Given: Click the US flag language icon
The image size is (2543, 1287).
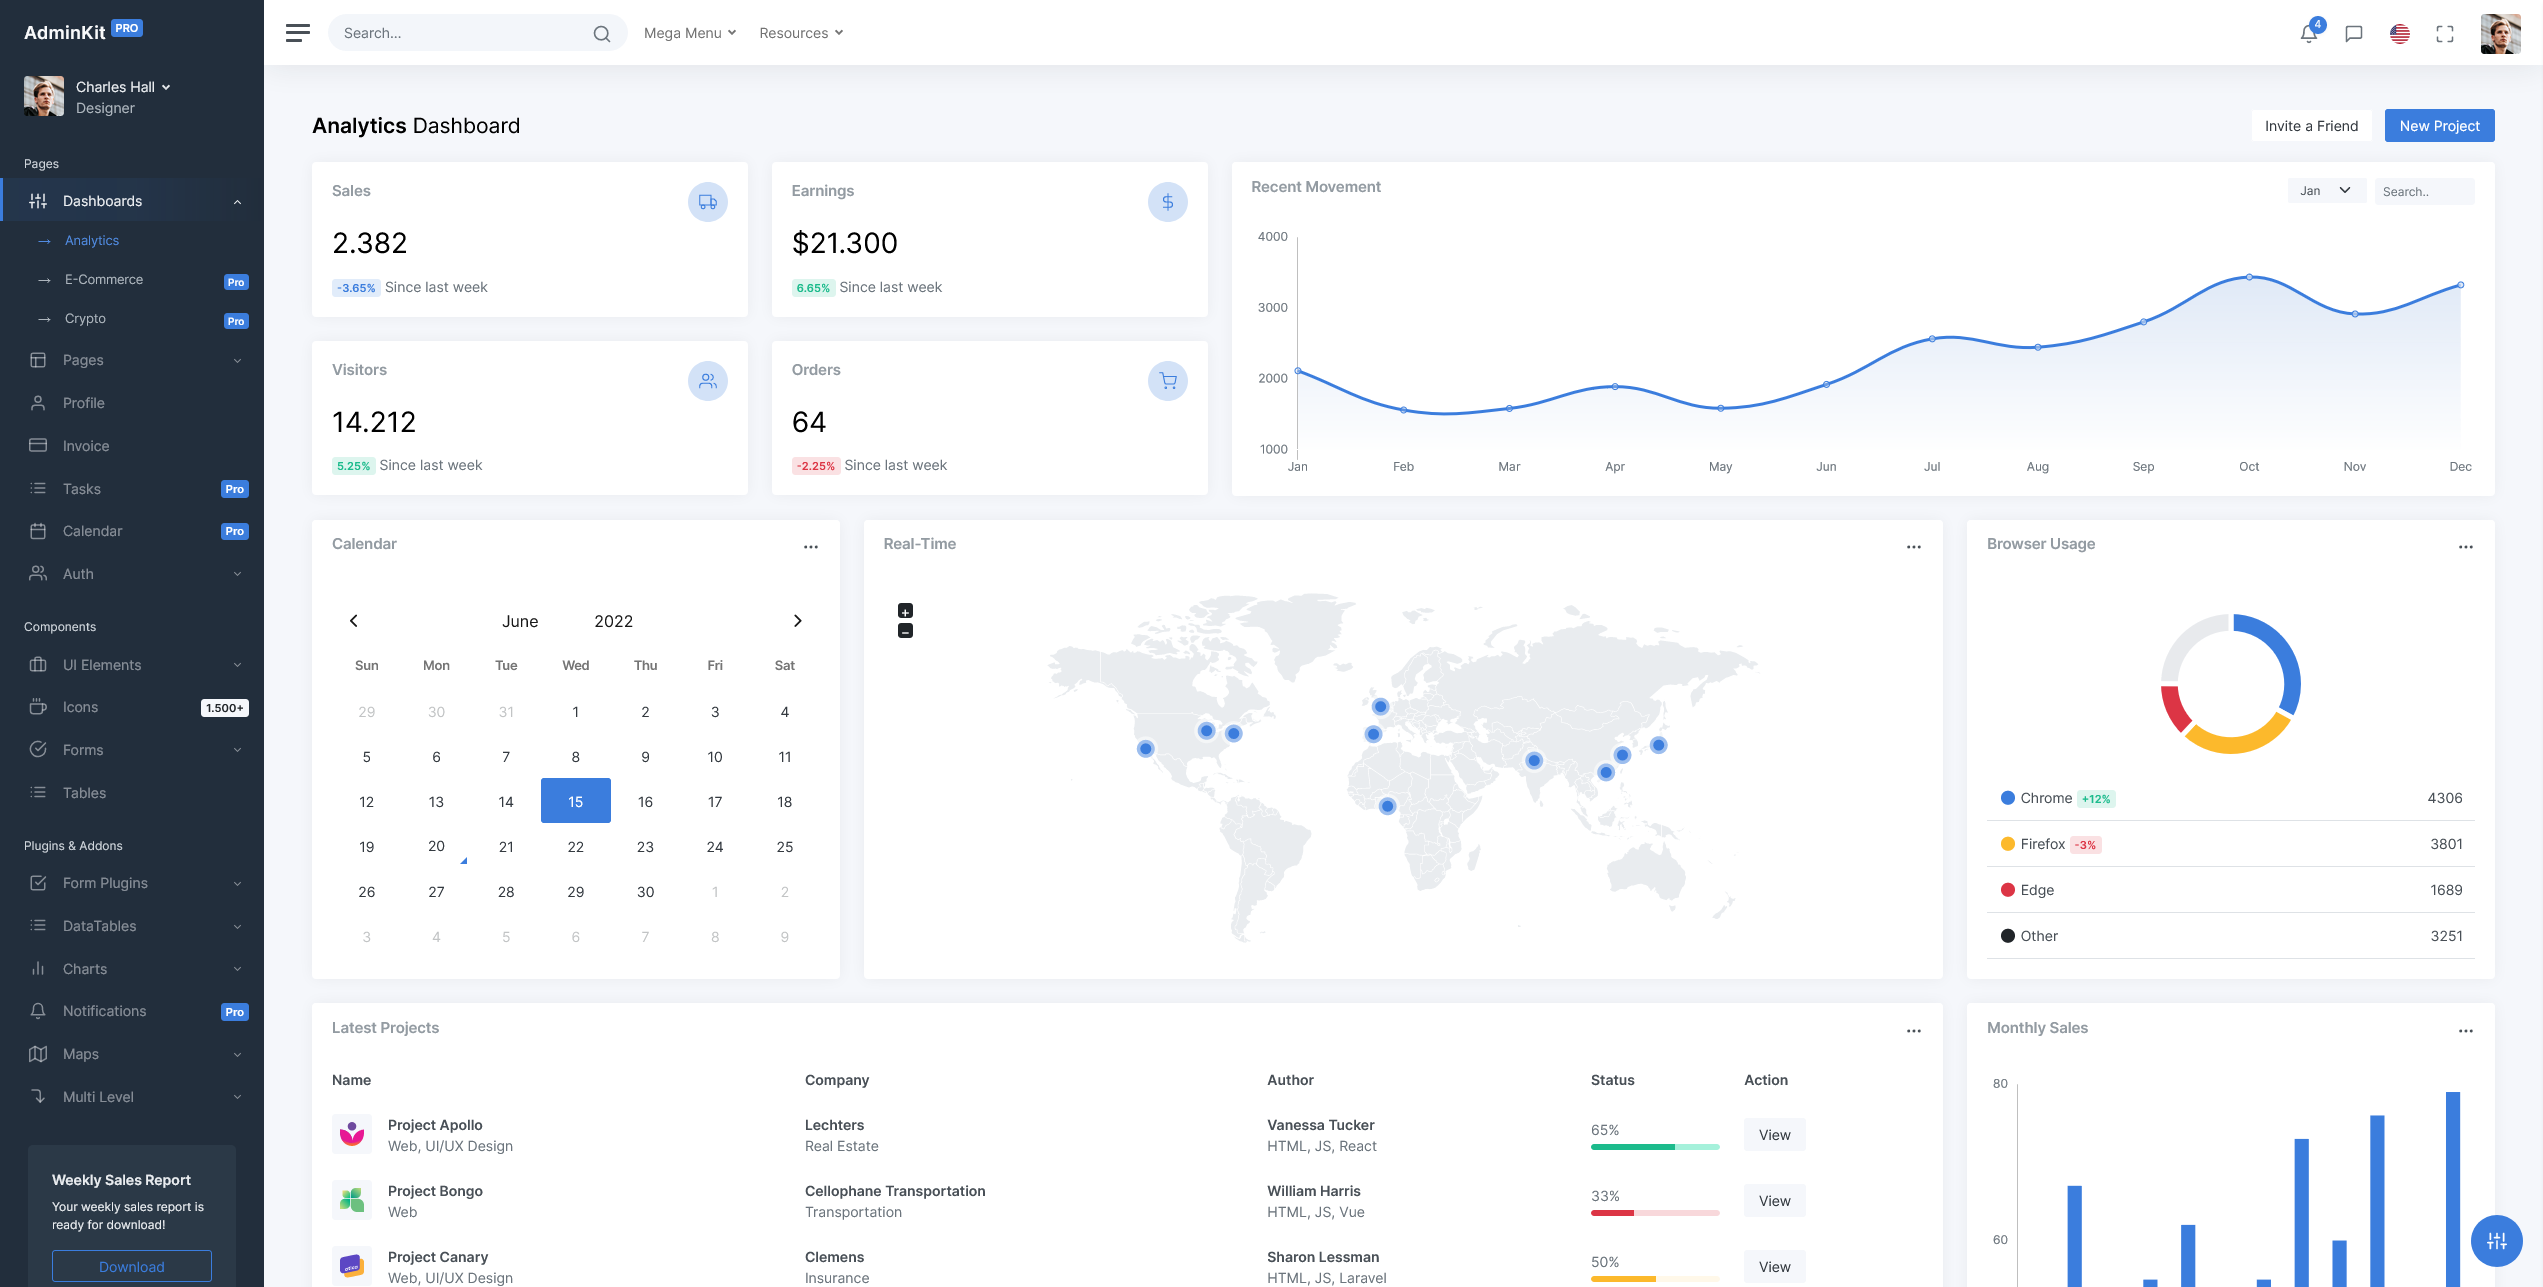Looking at the screenshot, I should 2399,33.
